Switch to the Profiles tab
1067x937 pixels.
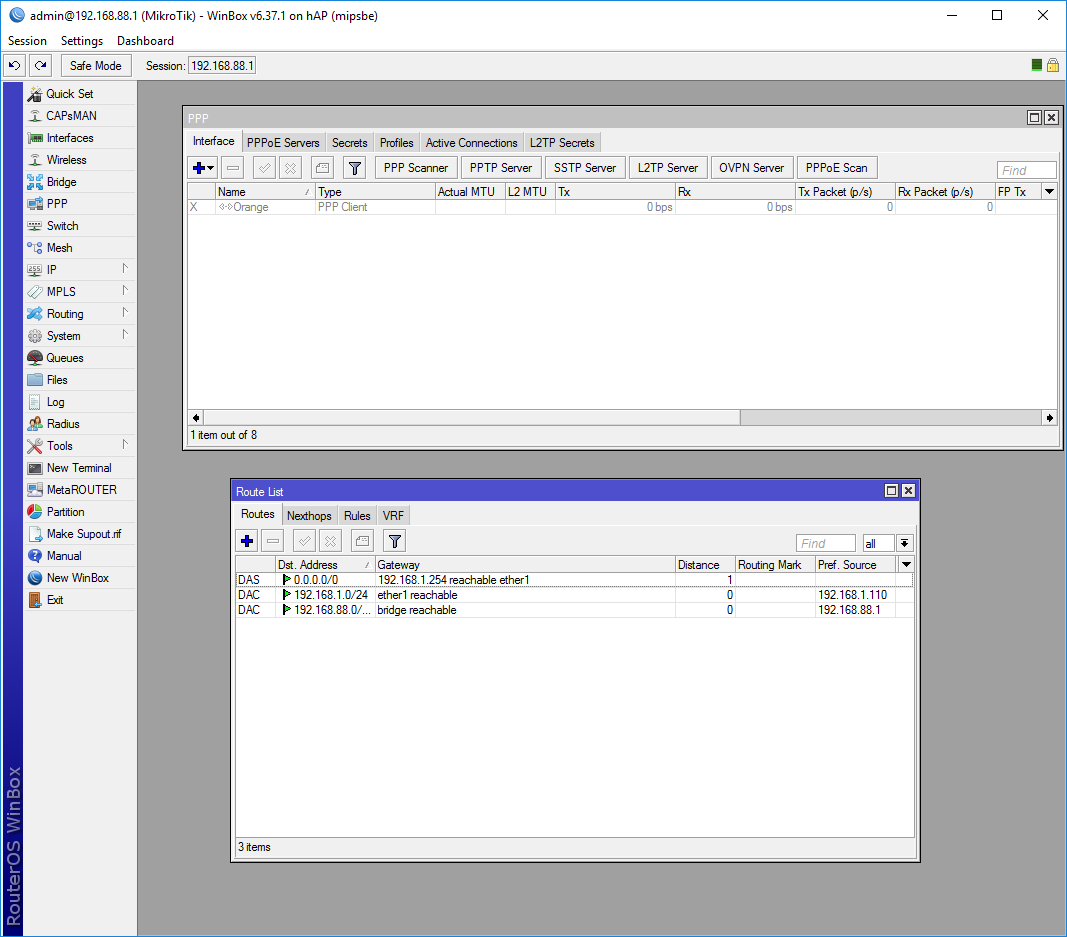[x=397, y=143]
